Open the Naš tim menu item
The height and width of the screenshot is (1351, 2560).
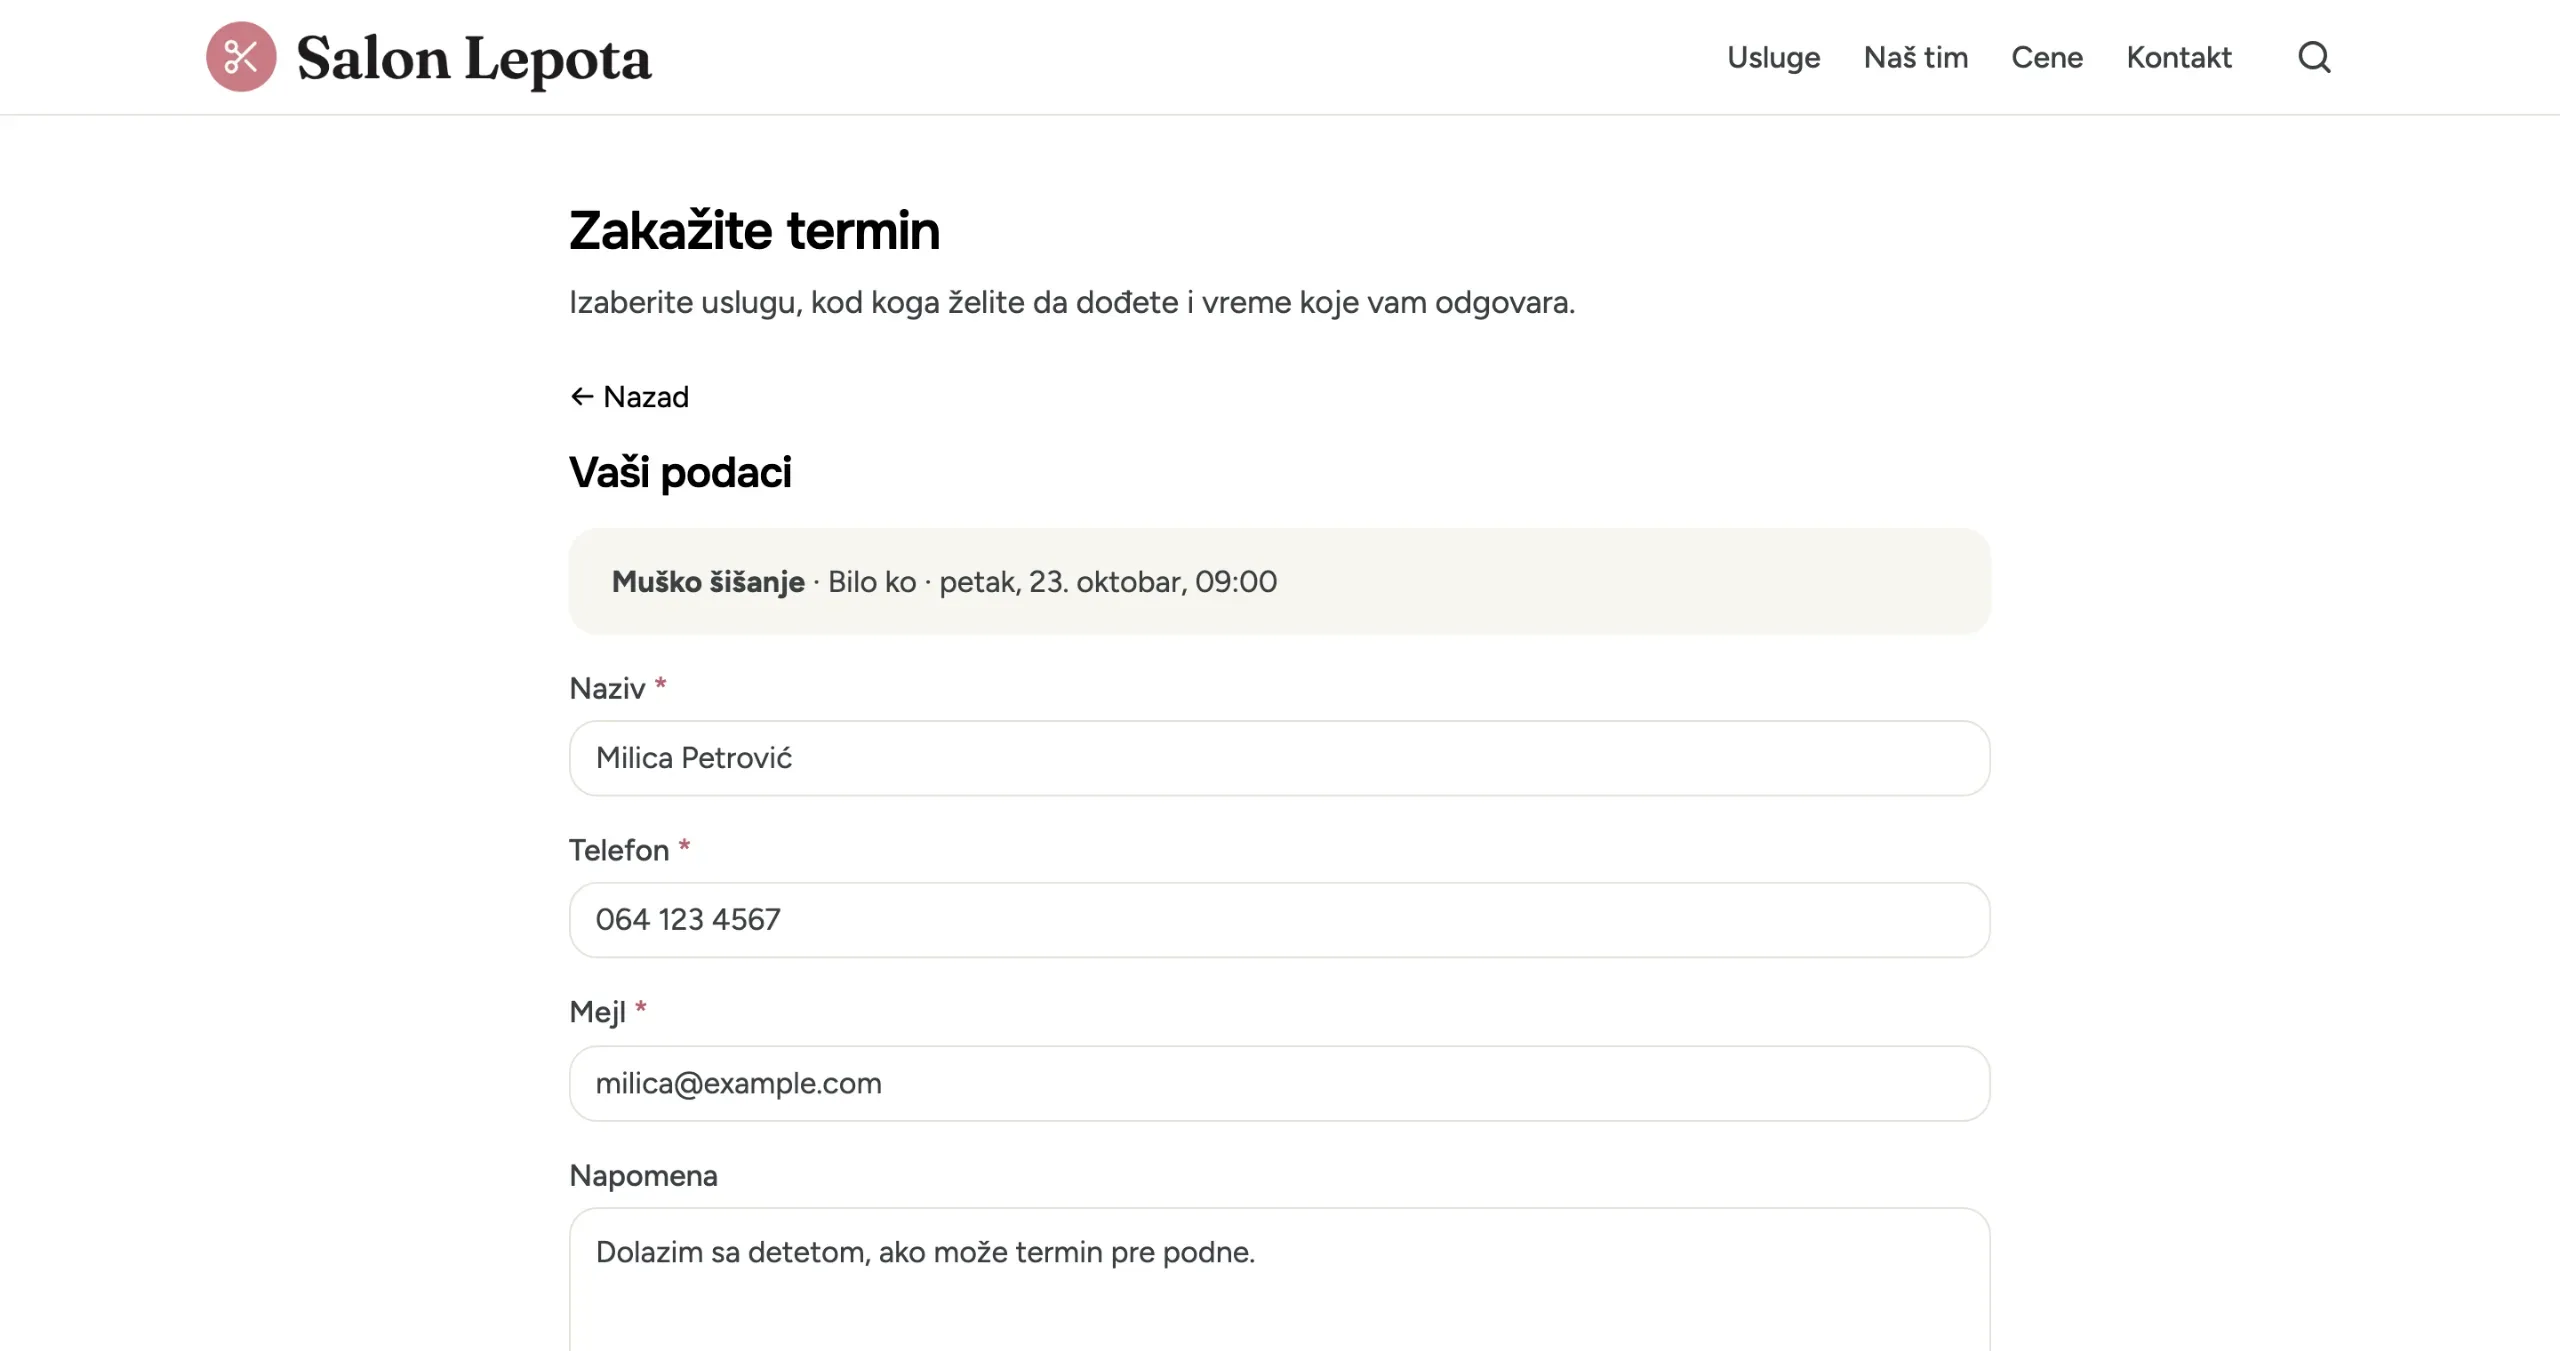coord(1915,57)
